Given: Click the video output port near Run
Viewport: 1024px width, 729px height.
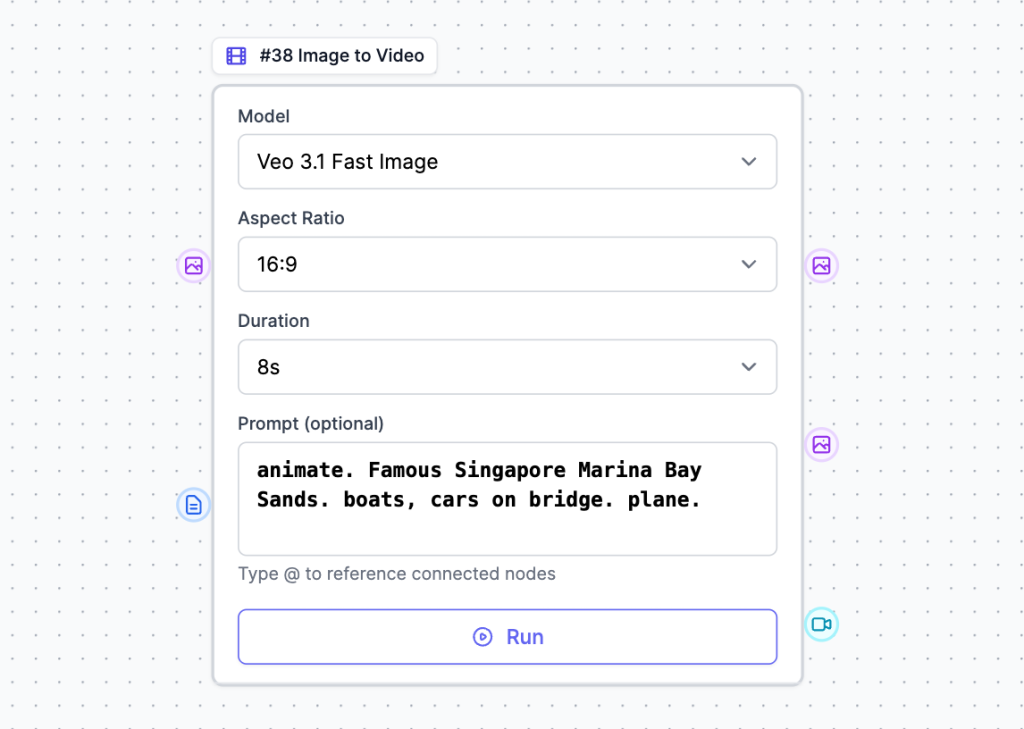Looking at the screenshot, I should tap(821, 625).
